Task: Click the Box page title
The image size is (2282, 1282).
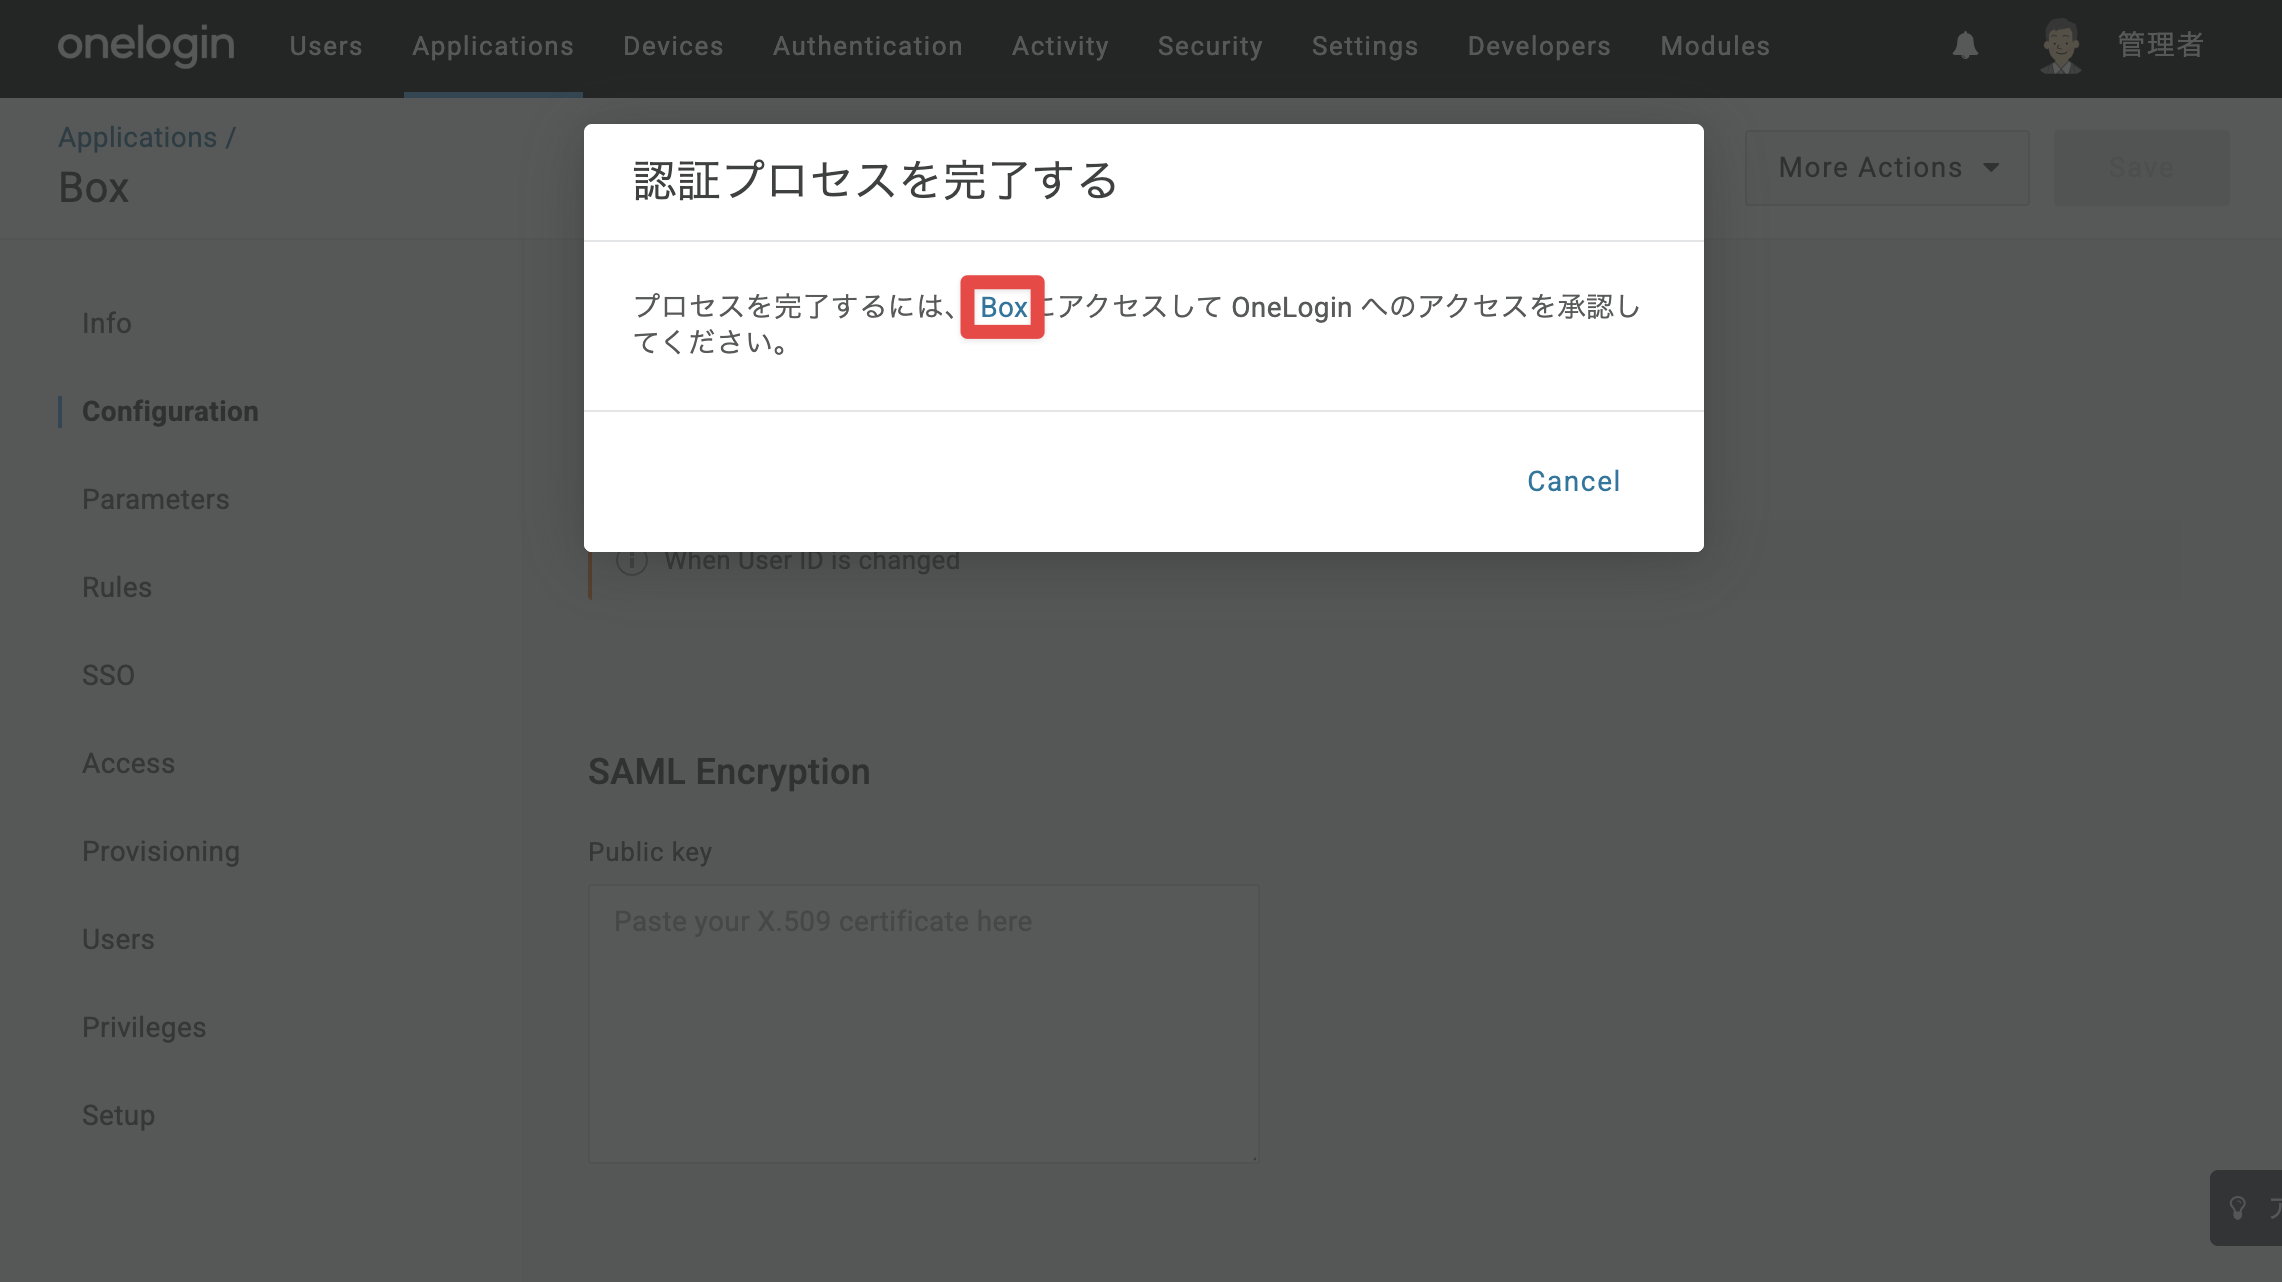Action: coord(94,188)
